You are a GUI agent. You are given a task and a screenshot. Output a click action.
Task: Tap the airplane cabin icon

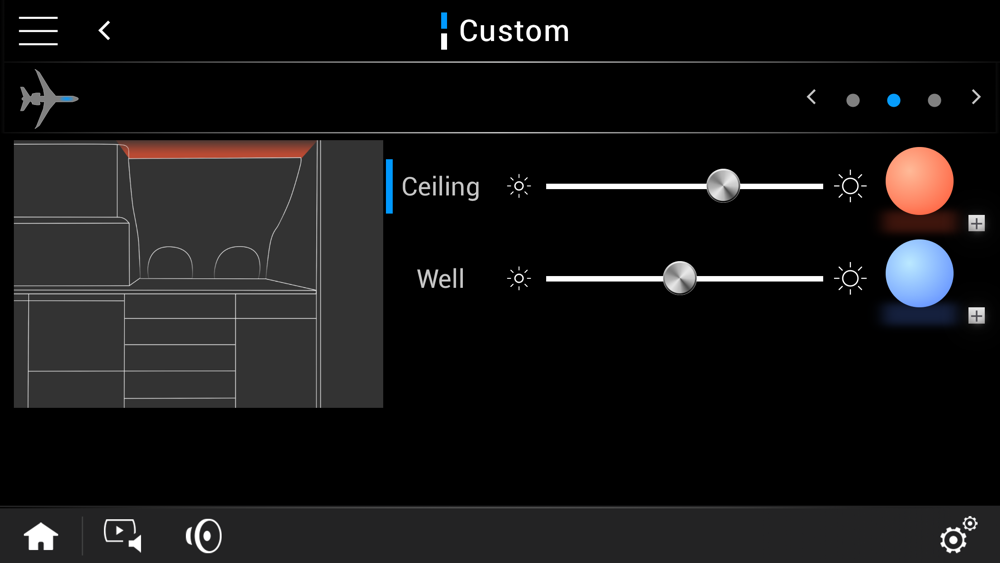pyautogui.click(x=48, y=99)
